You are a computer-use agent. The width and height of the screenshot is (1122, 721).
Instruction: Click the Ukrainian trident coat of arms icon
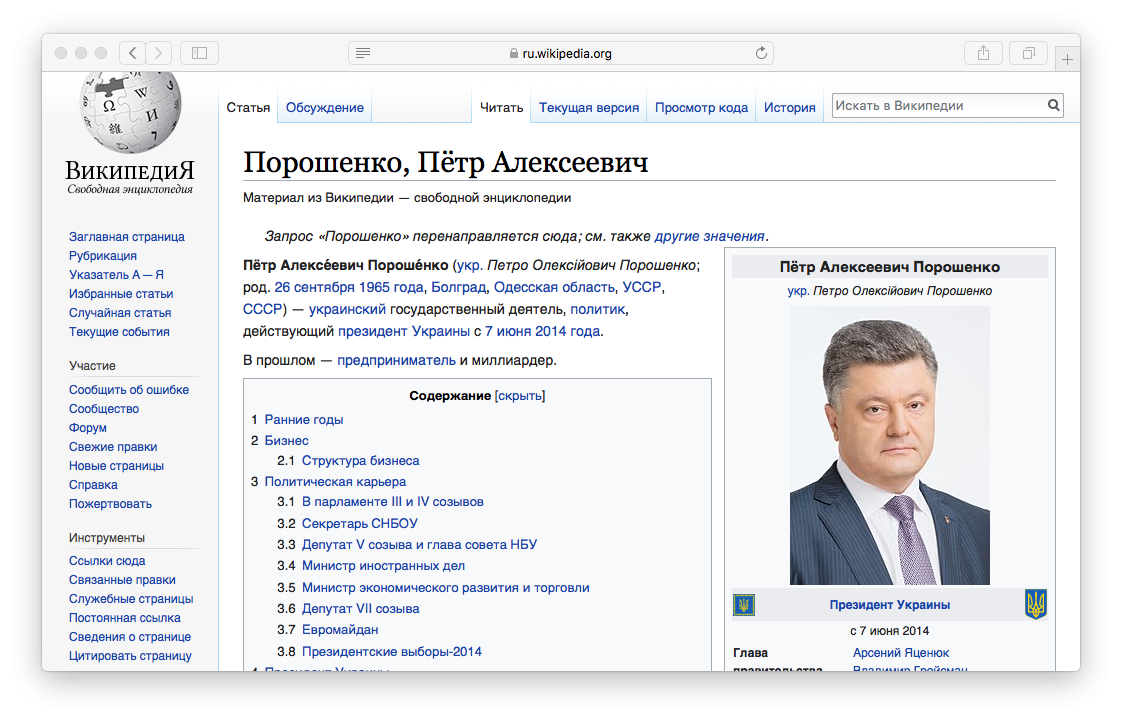click(x=1035, y=604)
